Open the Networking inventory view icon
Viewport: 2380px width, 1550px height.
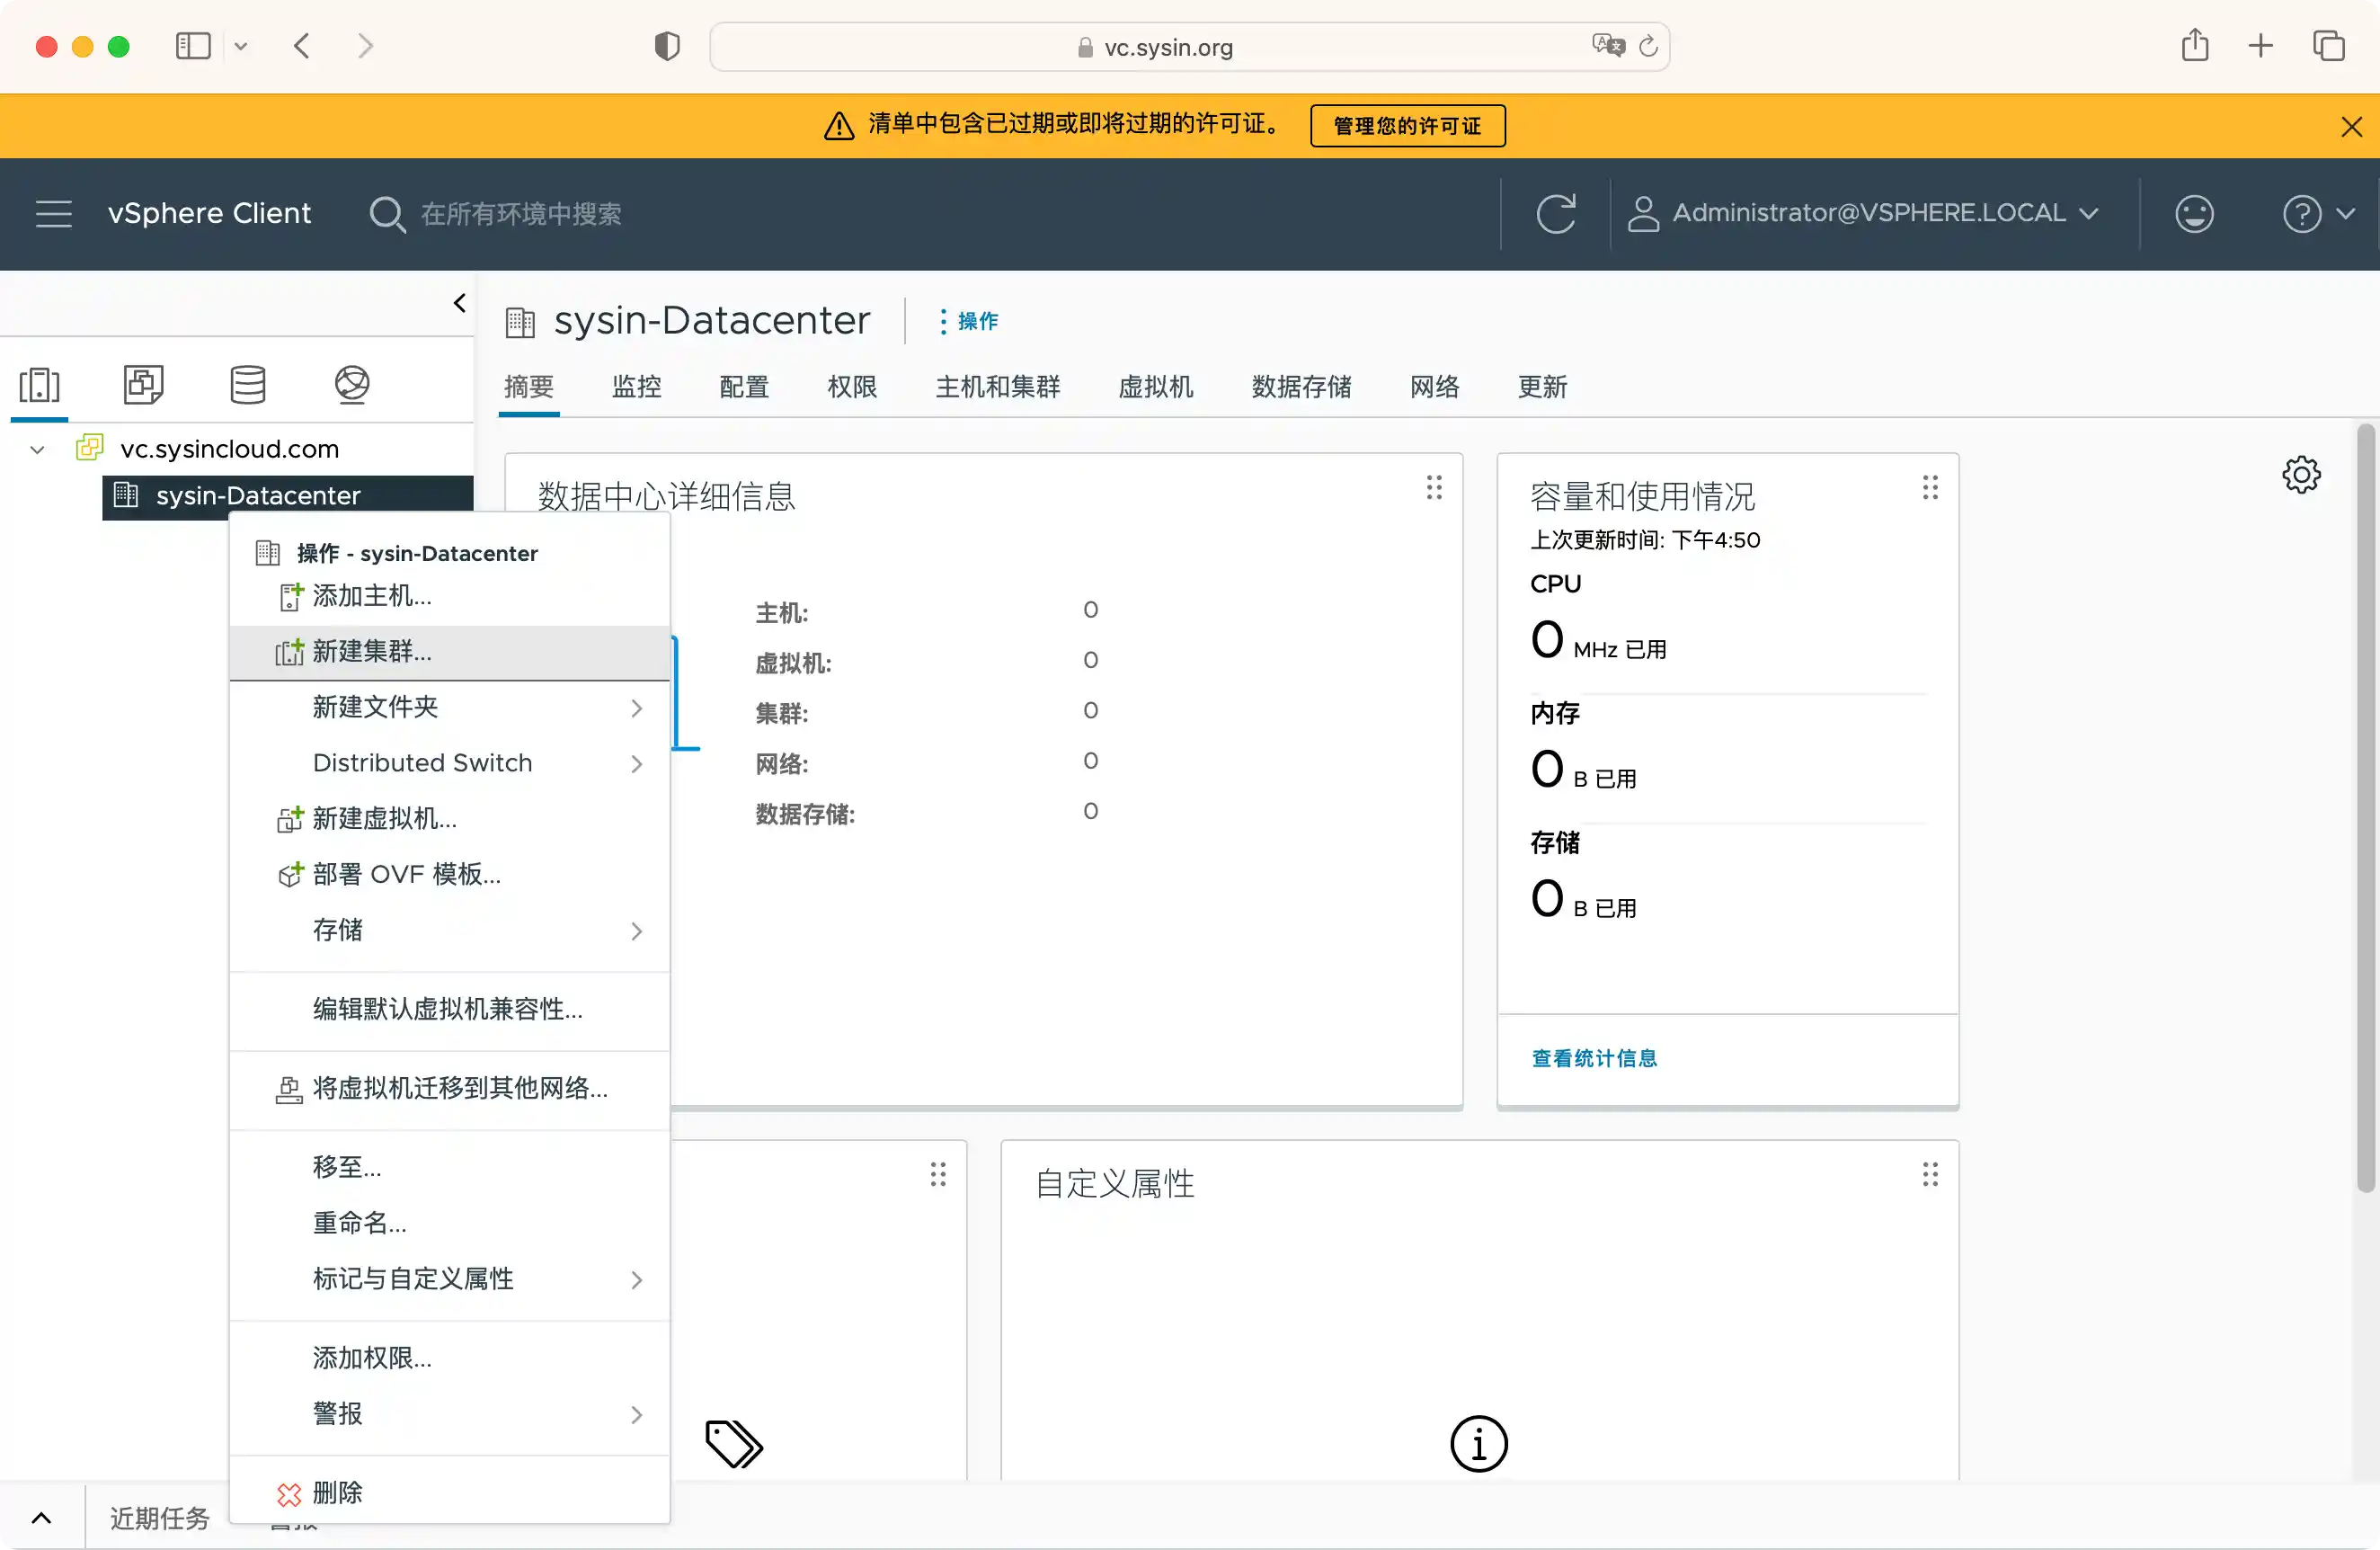pyautogui.click(x=351, y=384)
